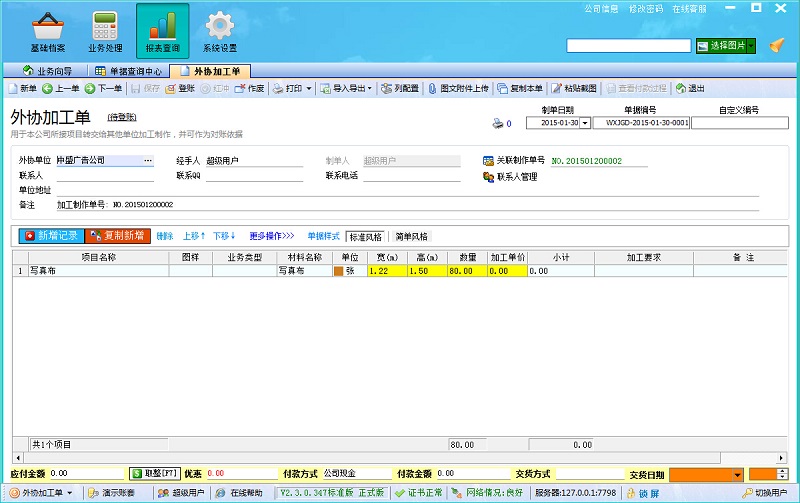Open the 系统设置 gear icon
The height and width of the screenshot is (503, 800).
point(219,32)
